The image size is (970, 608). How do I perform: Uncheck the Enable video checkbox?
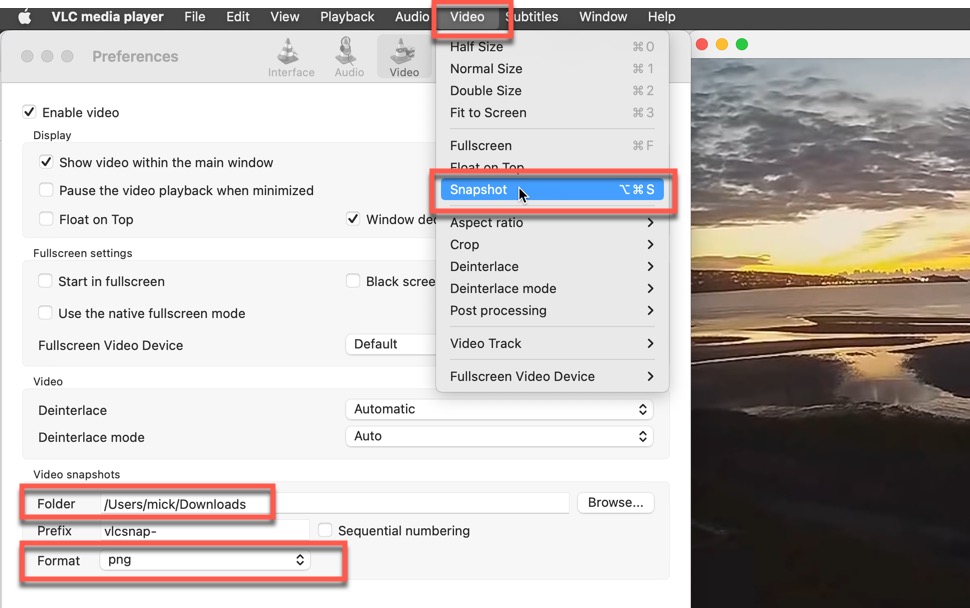tap(29, 113)
